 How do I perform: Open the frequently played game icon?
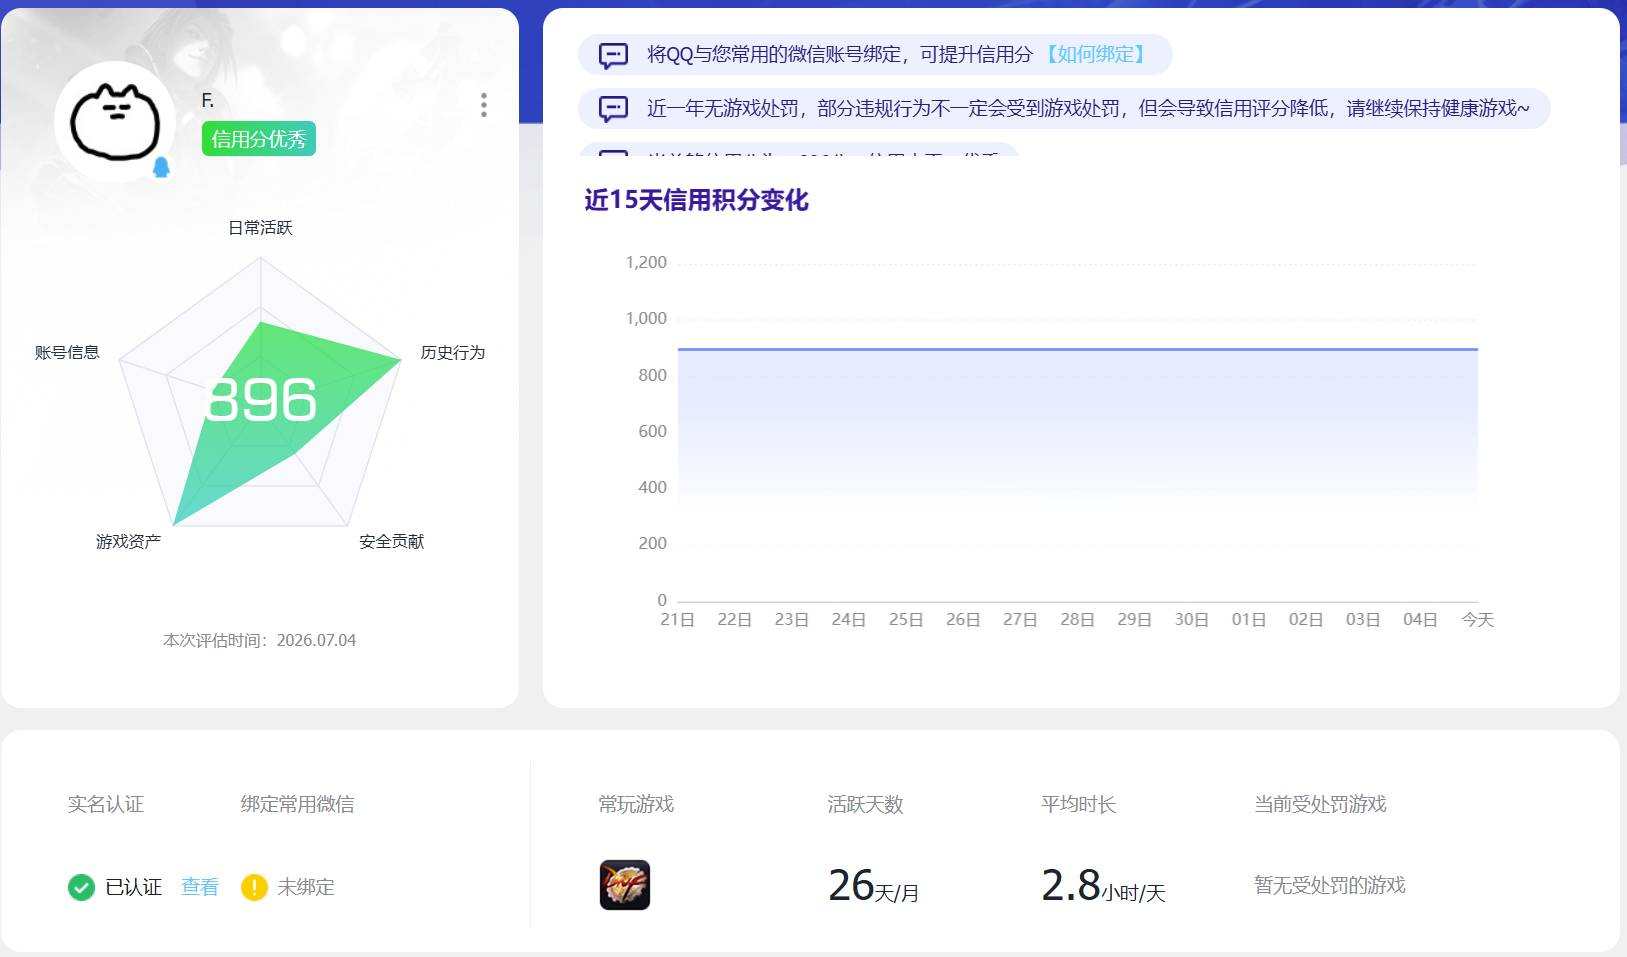[625, 885]
